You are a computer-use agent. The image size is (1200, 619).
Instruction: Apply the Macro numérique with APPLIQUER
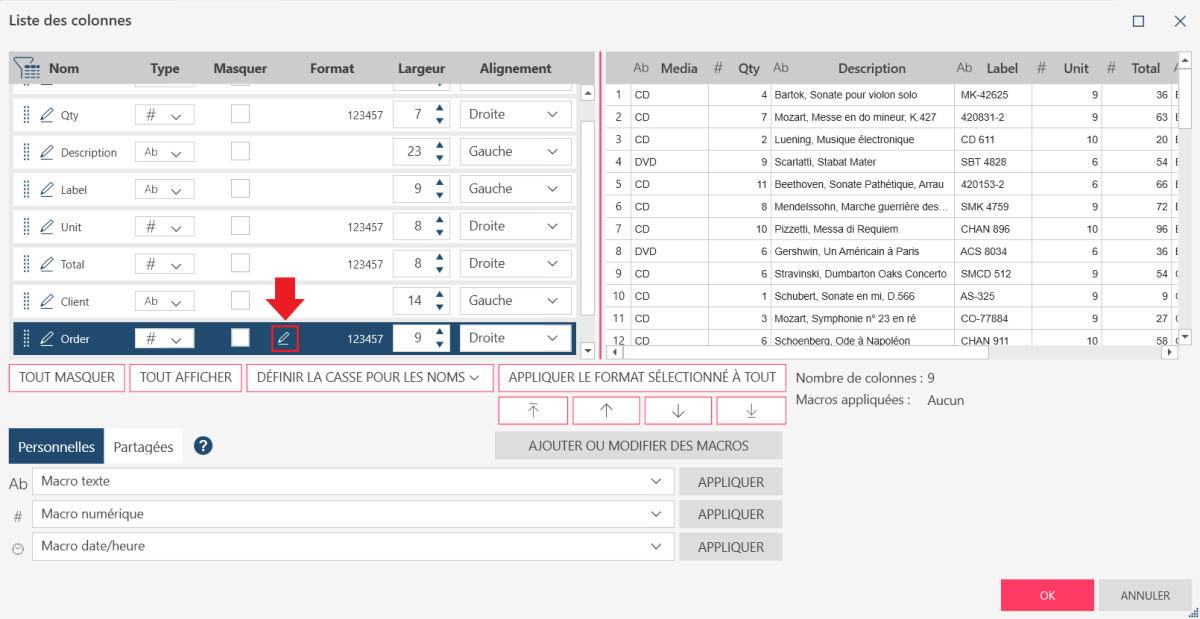[x=731, y=514]
